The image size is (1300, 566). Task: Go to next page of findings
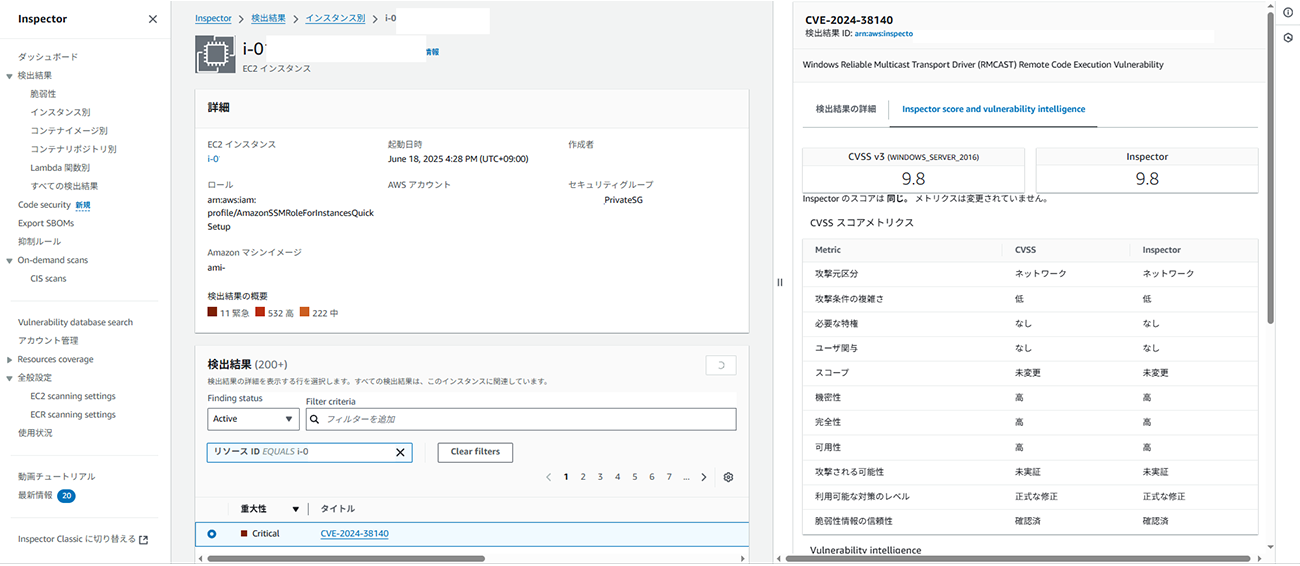coord(704,478)
